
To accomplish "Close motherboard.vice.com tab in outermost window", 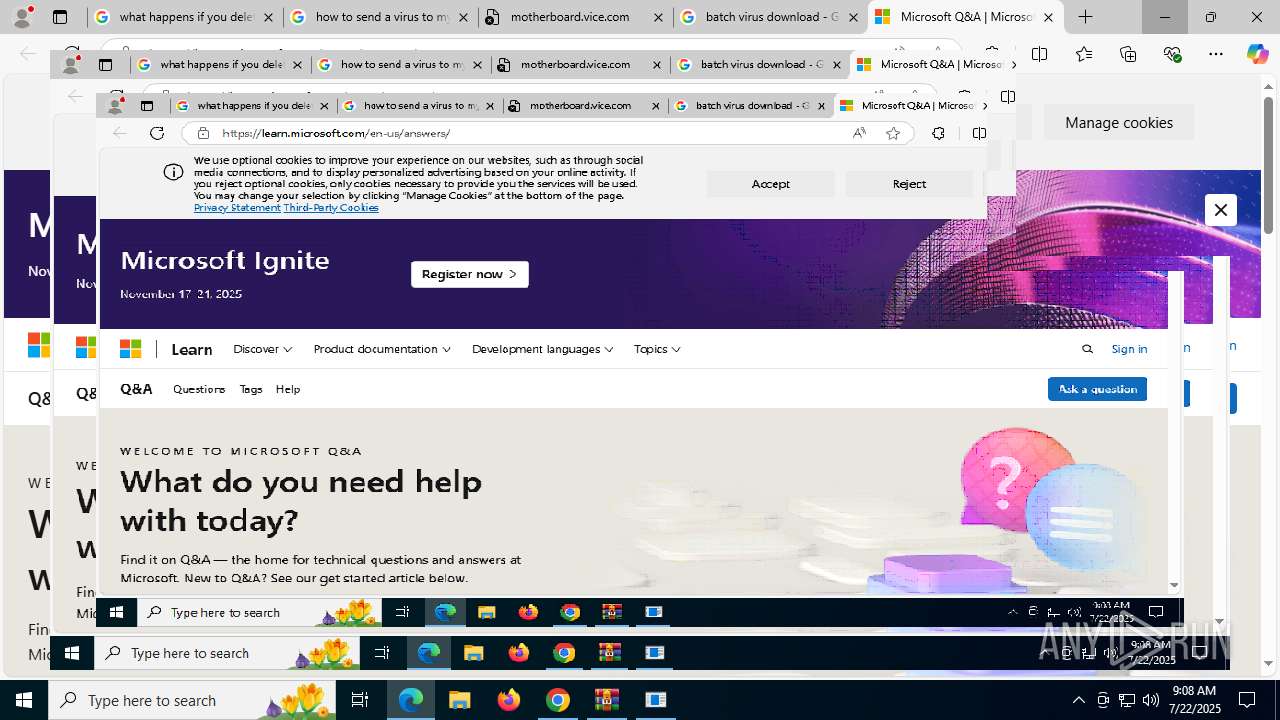I will tap(658, 17).
